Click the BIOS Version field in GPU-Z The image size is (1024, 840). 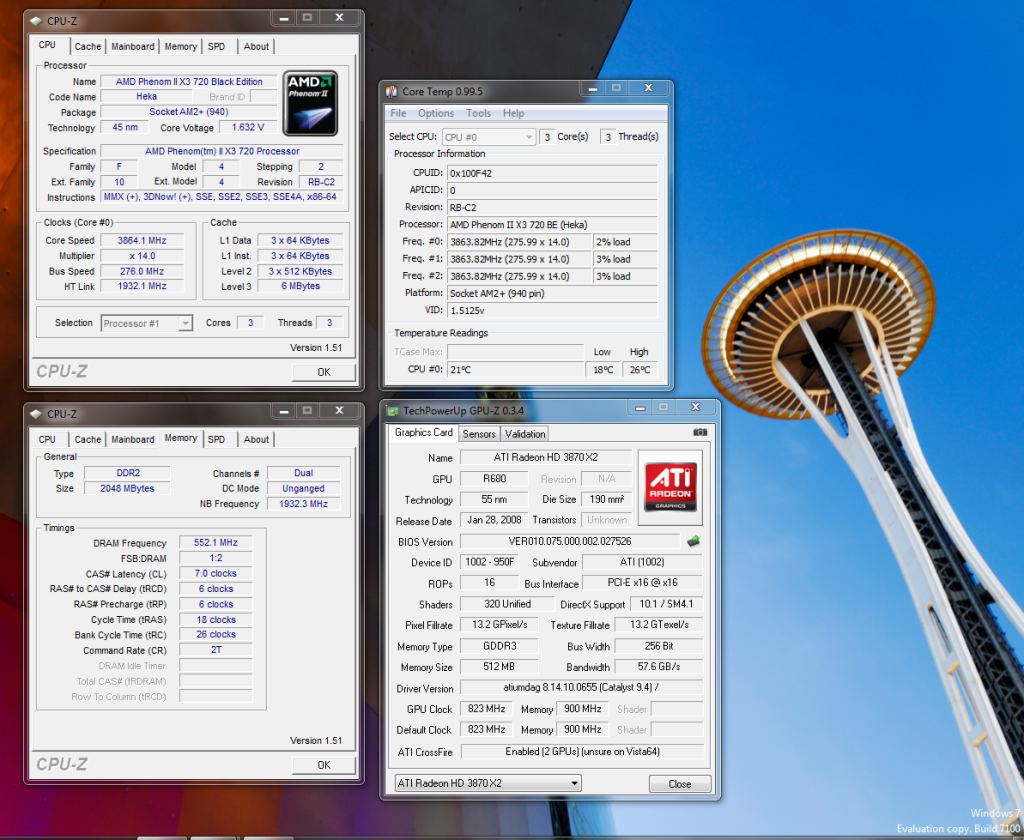click(x=570, y=541)
